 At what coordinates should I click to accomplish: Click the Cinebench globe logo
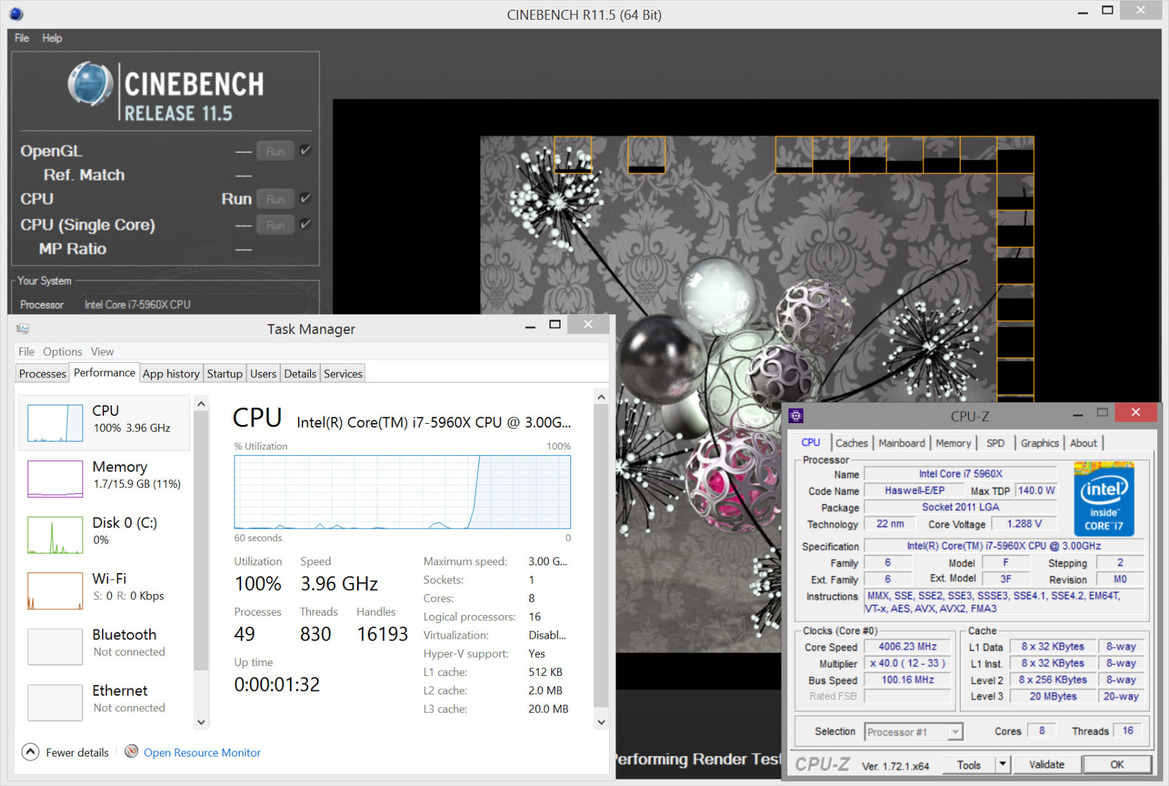point(90,83)
